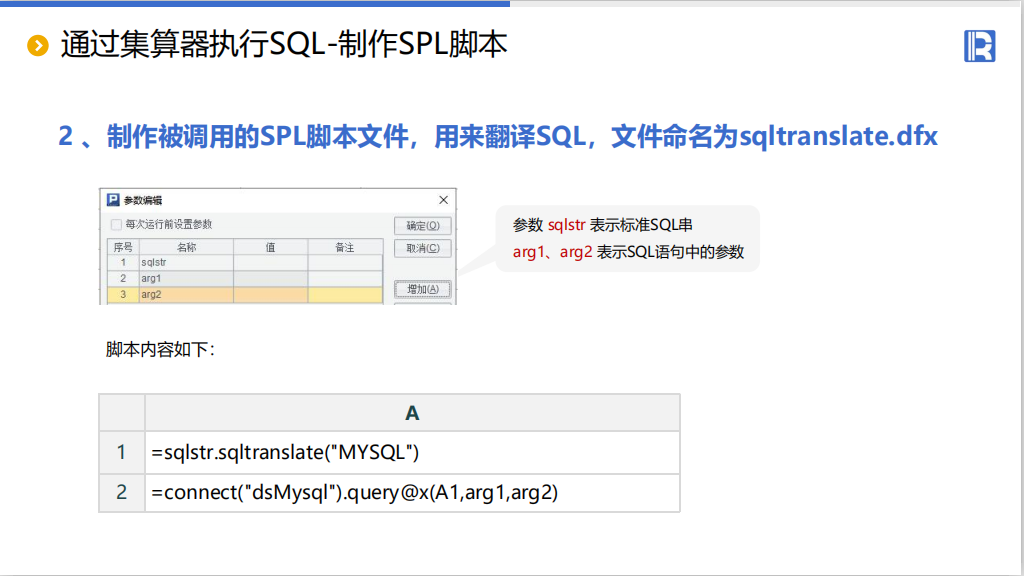The height and width of the screenshot is (576, 1024).
Task: Click the 确定(O) button
Action: pyautogui.click(x=423, y=225)
